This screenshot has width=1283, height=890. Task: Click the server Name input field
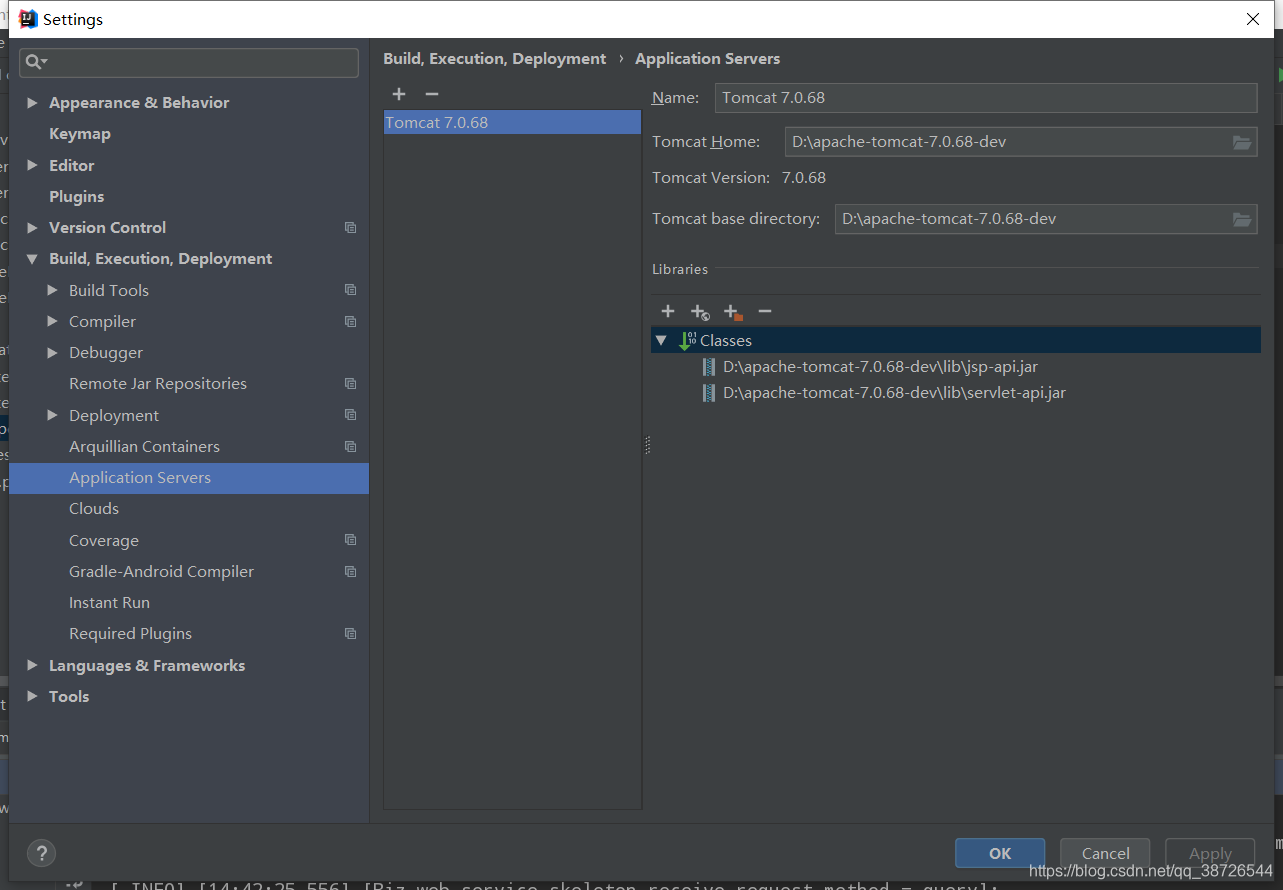coord(986,98)
